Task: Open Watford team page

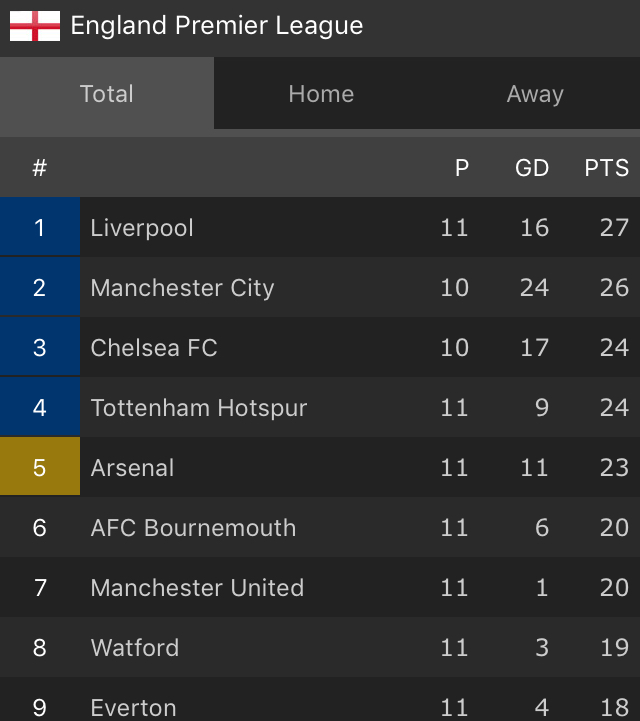Action: pos(135,648)
